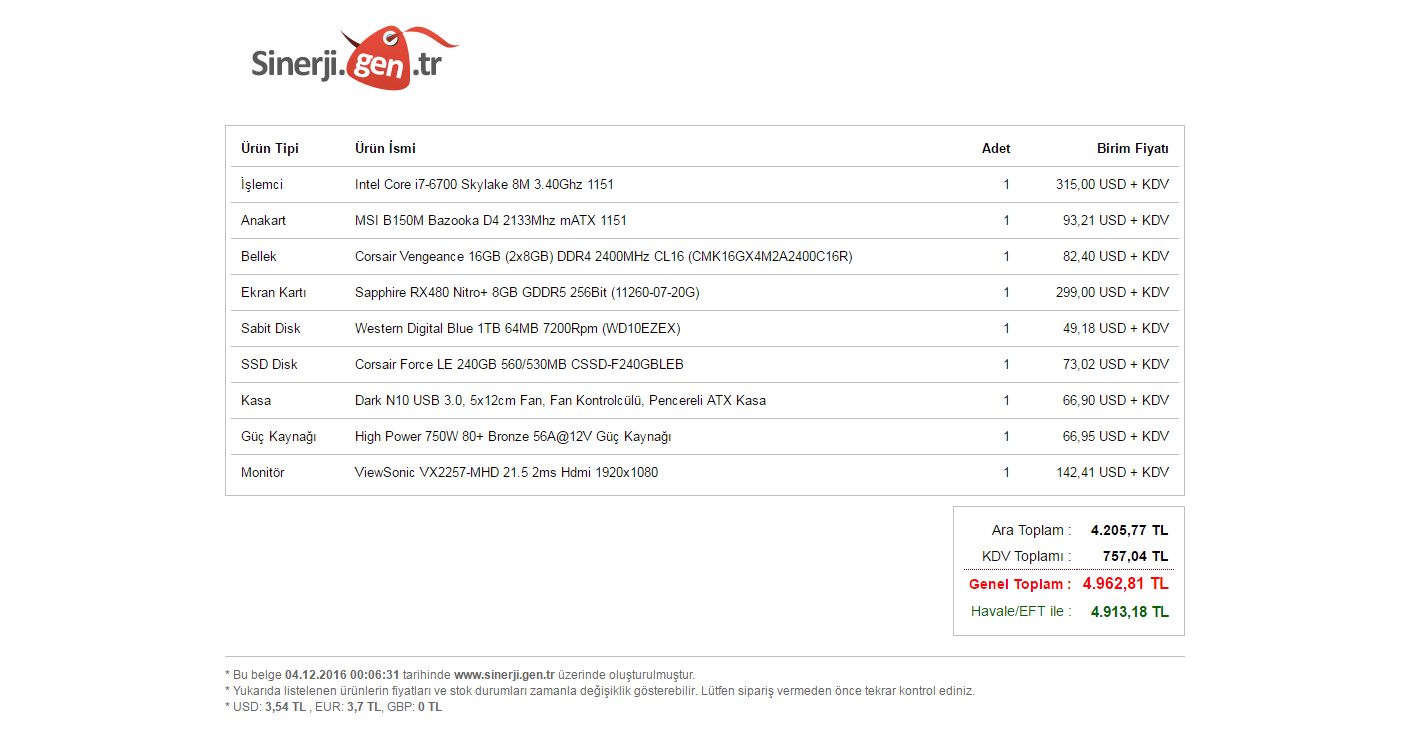This screenshot has height=751, width=1424.
Task: Select the 'Sabit Disk' product type cell
Action: pyautogui.click(x=271, y=329)
